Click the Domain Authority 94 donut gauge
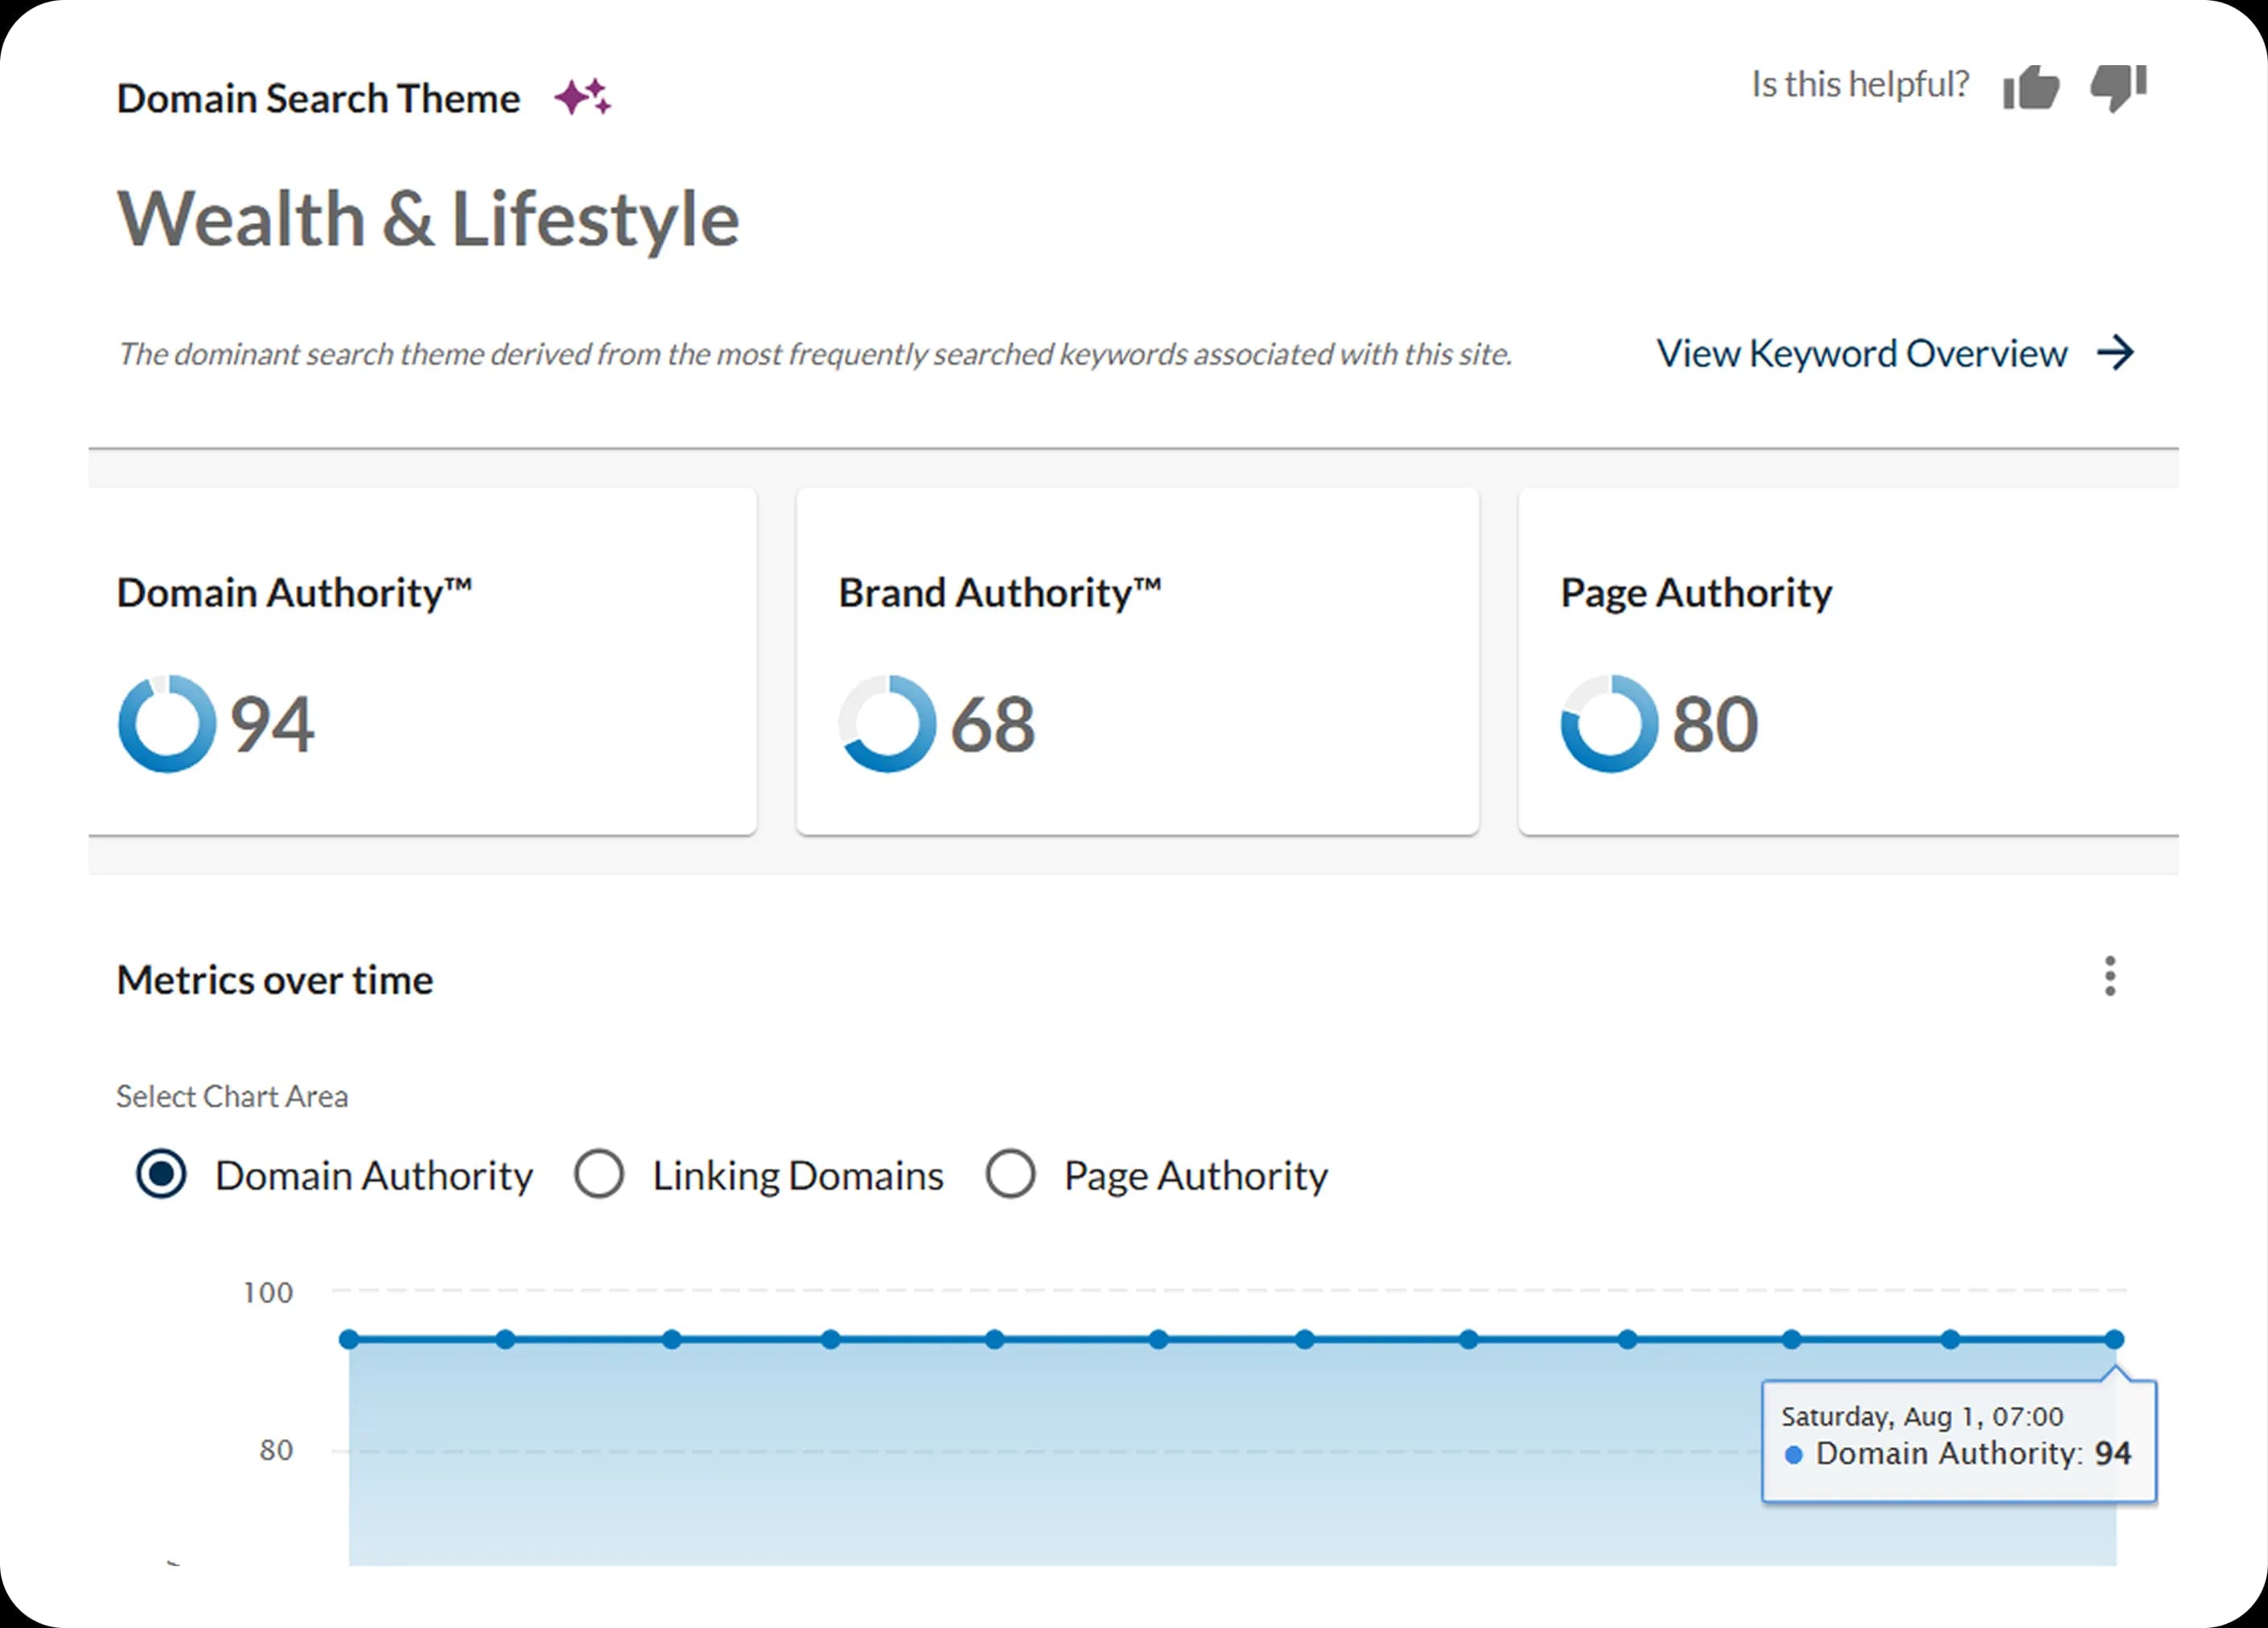2268x1628 pixels. pyautogui.click(x=167, y=723)
